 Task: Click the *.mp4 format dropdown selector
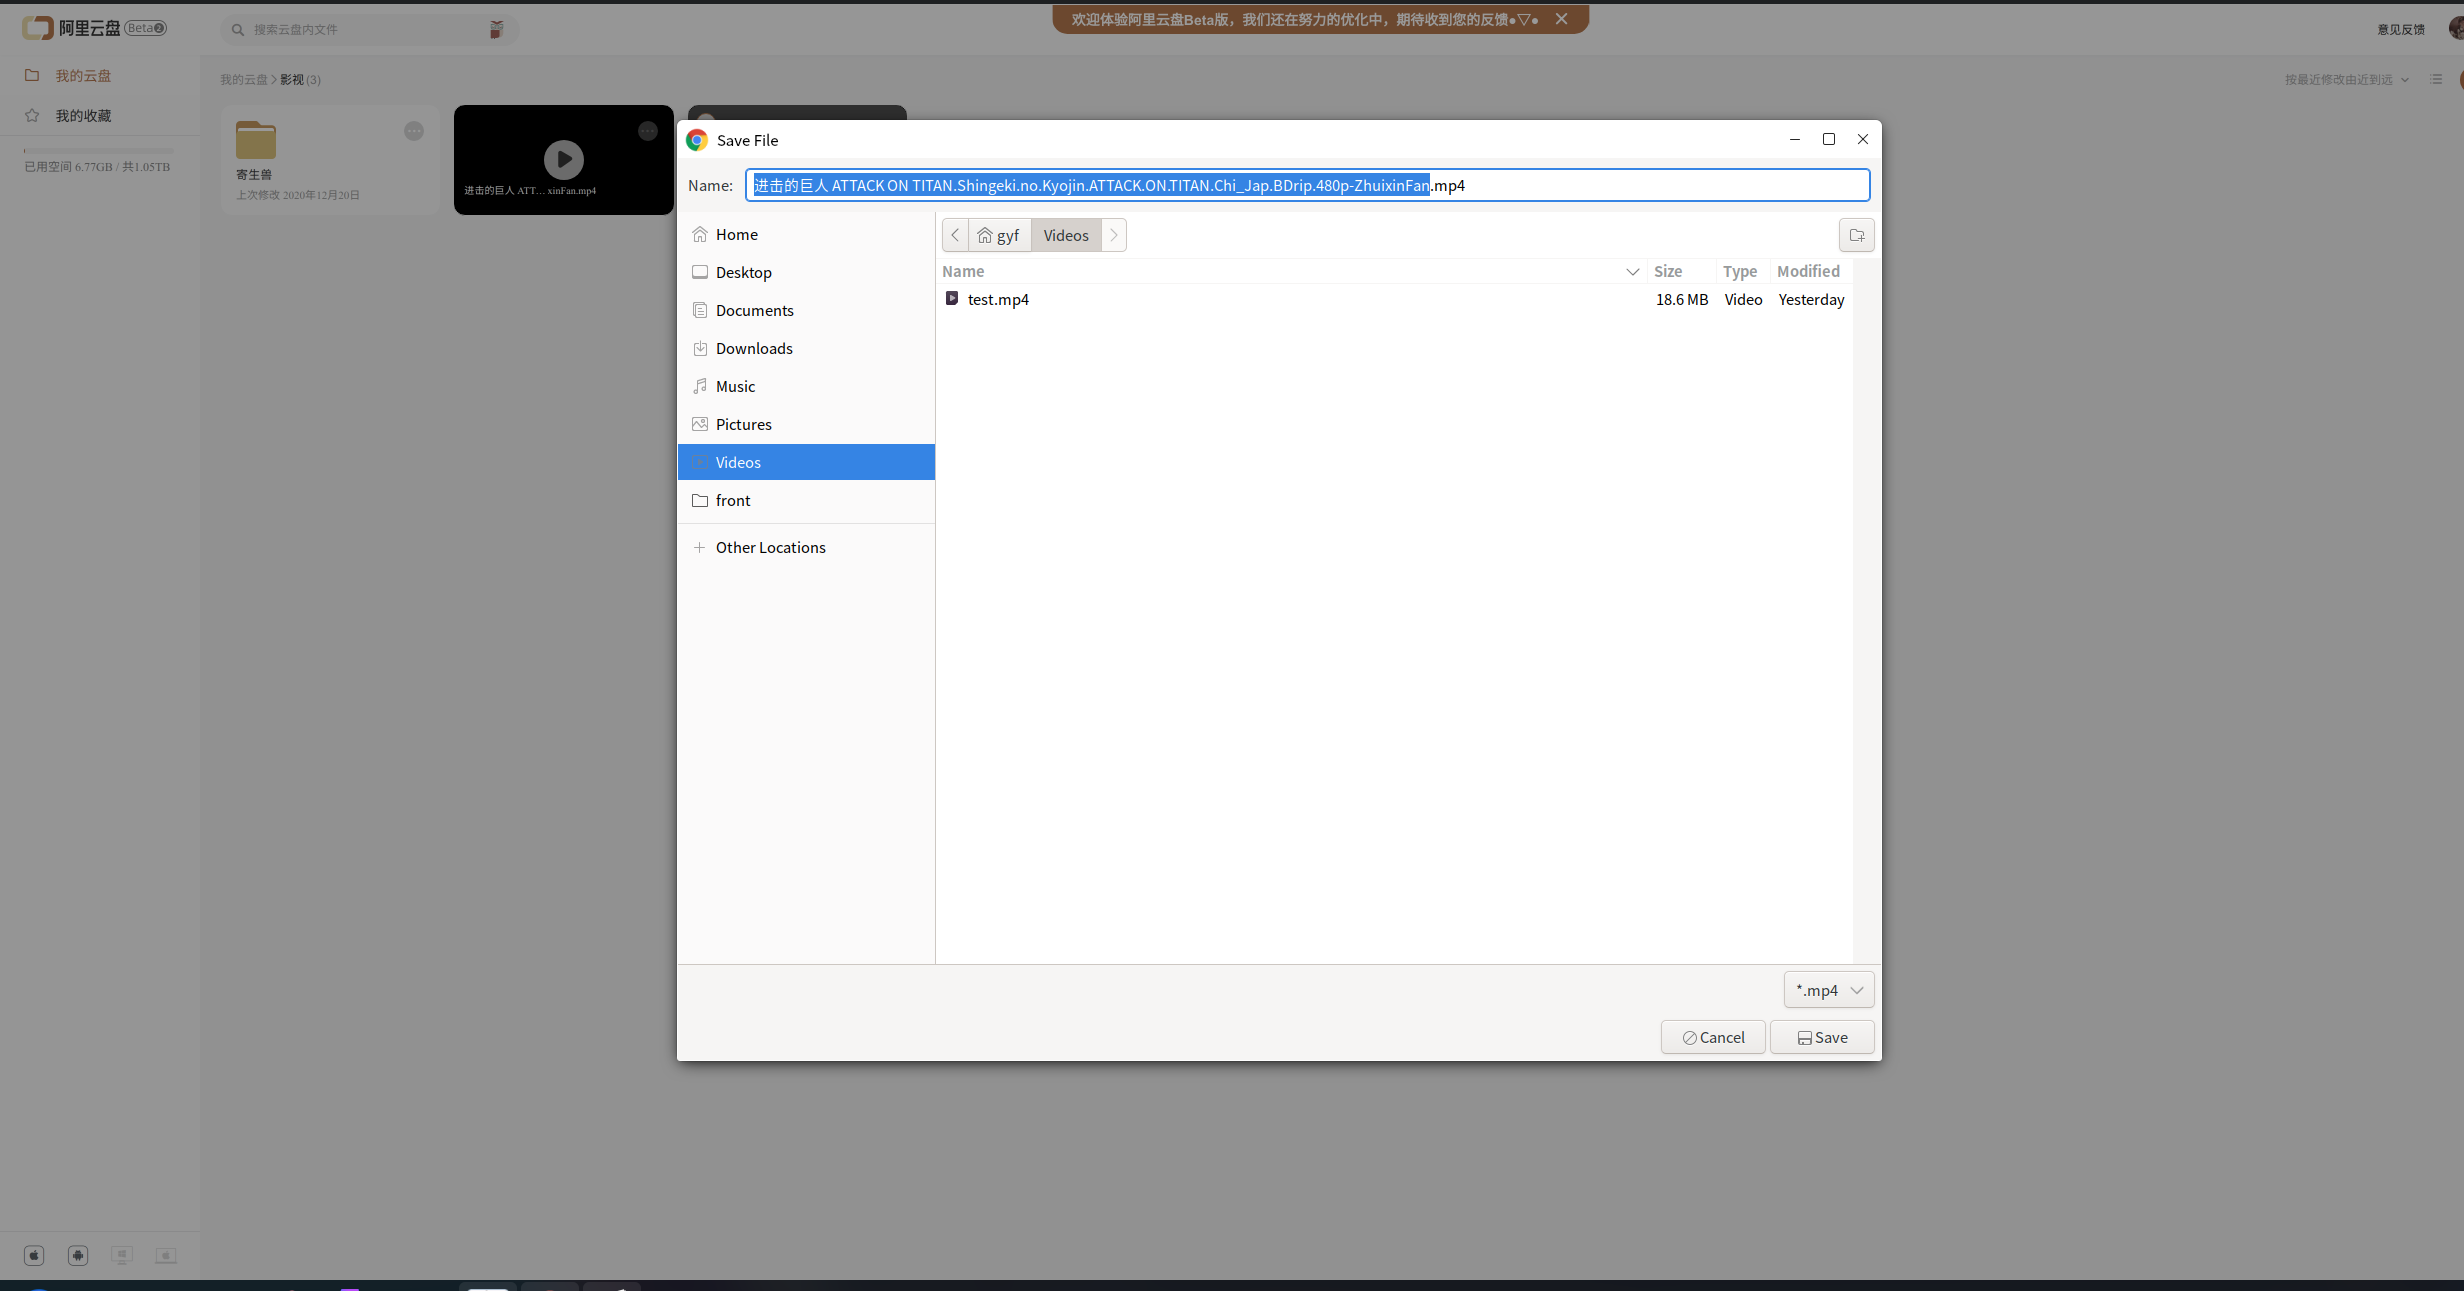click(1827, 989)
